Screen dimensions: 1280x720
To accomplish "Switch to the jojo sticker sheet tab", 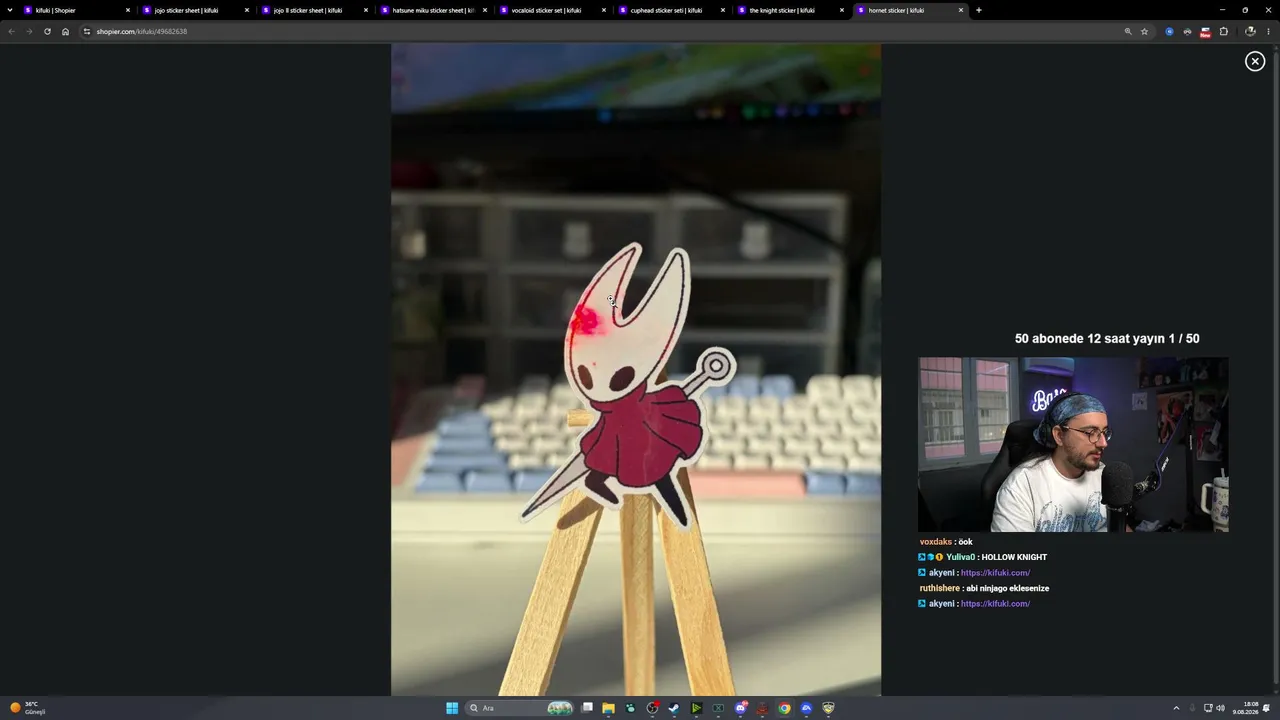I will point(195,10).
